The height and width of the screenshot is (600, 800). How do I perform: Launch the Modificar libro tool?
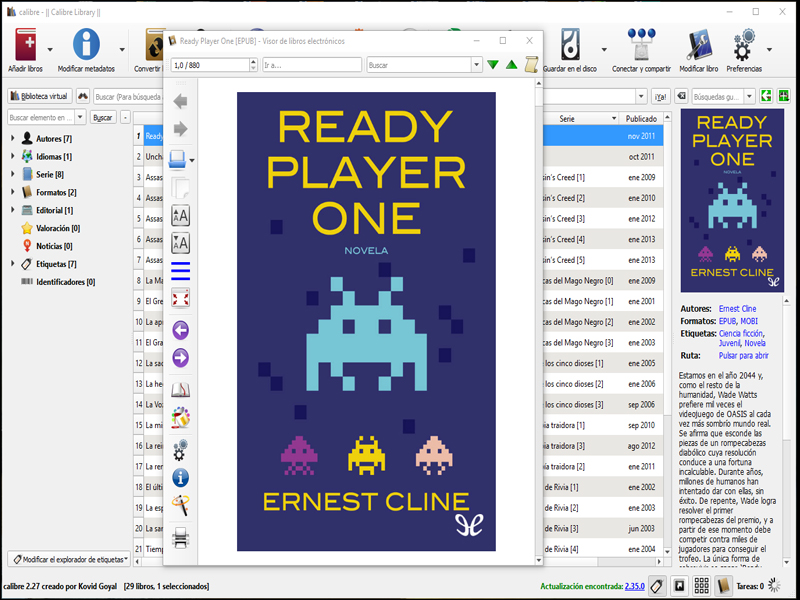(698, 45)
